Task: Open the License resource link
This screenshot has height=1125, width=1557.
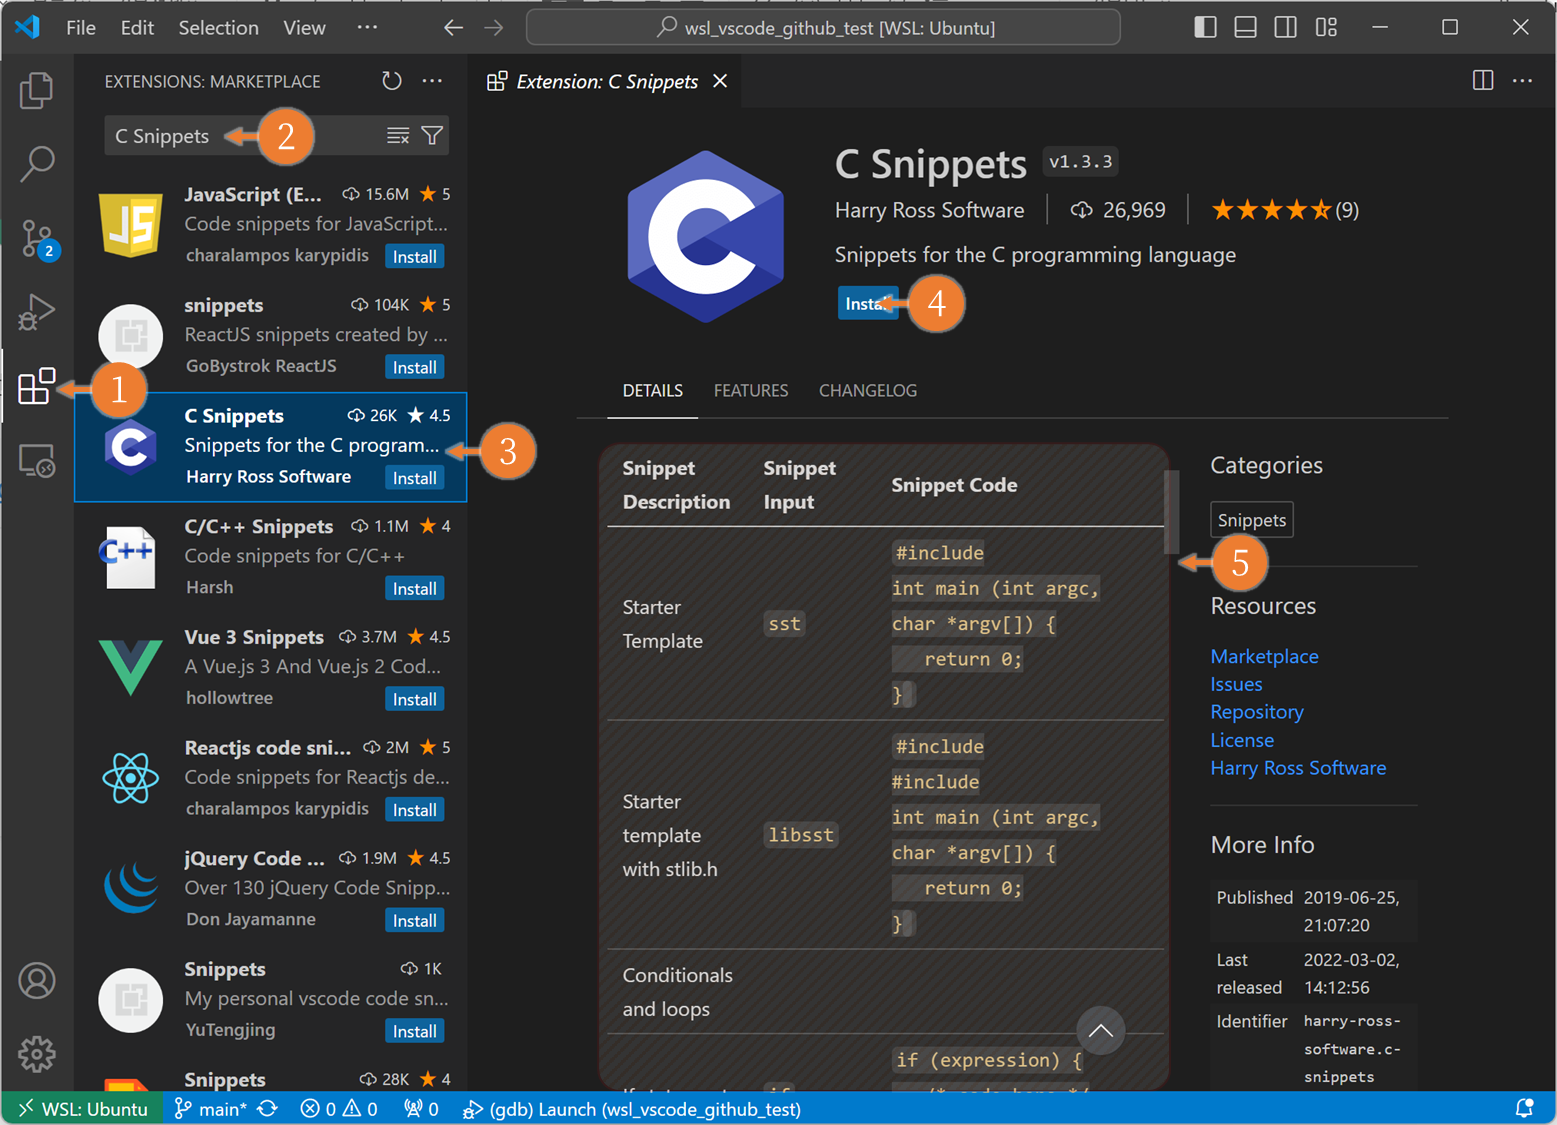Action: [x=1242, y=741]
